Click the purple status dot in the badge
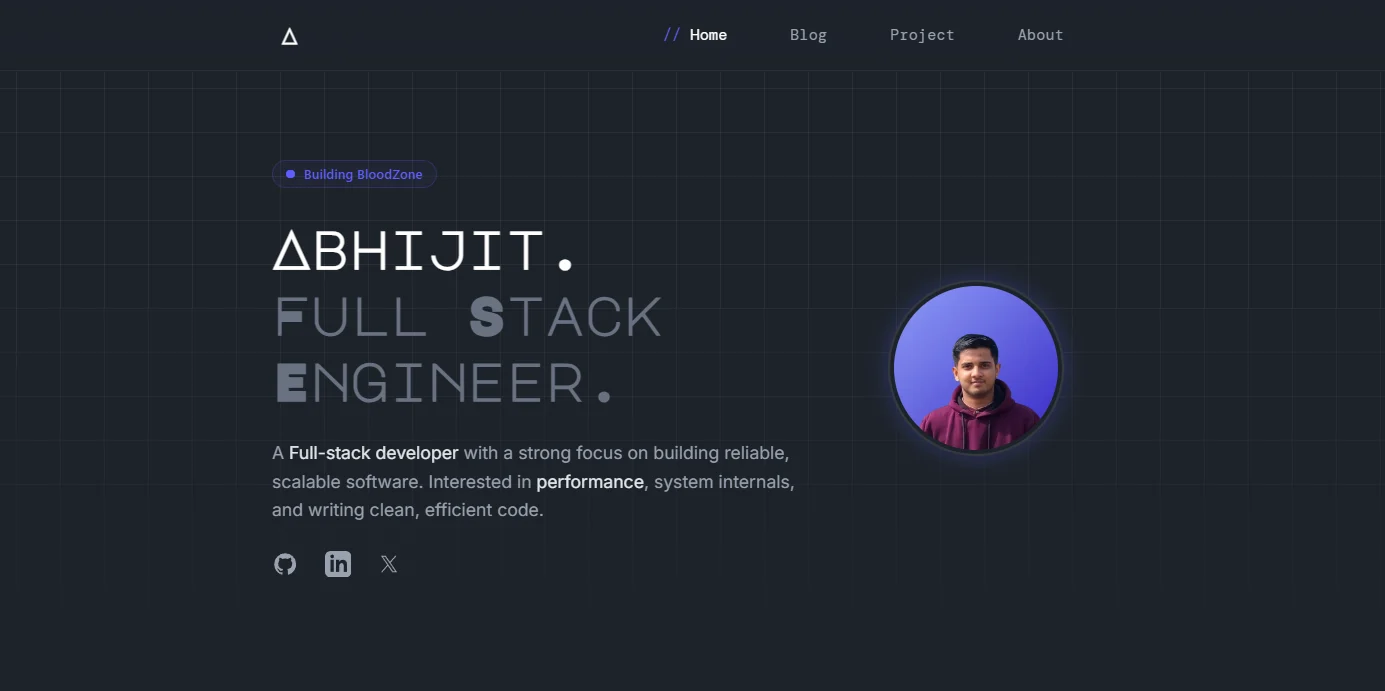Screen dimensions: 1385x691 (x=290, y=174)
